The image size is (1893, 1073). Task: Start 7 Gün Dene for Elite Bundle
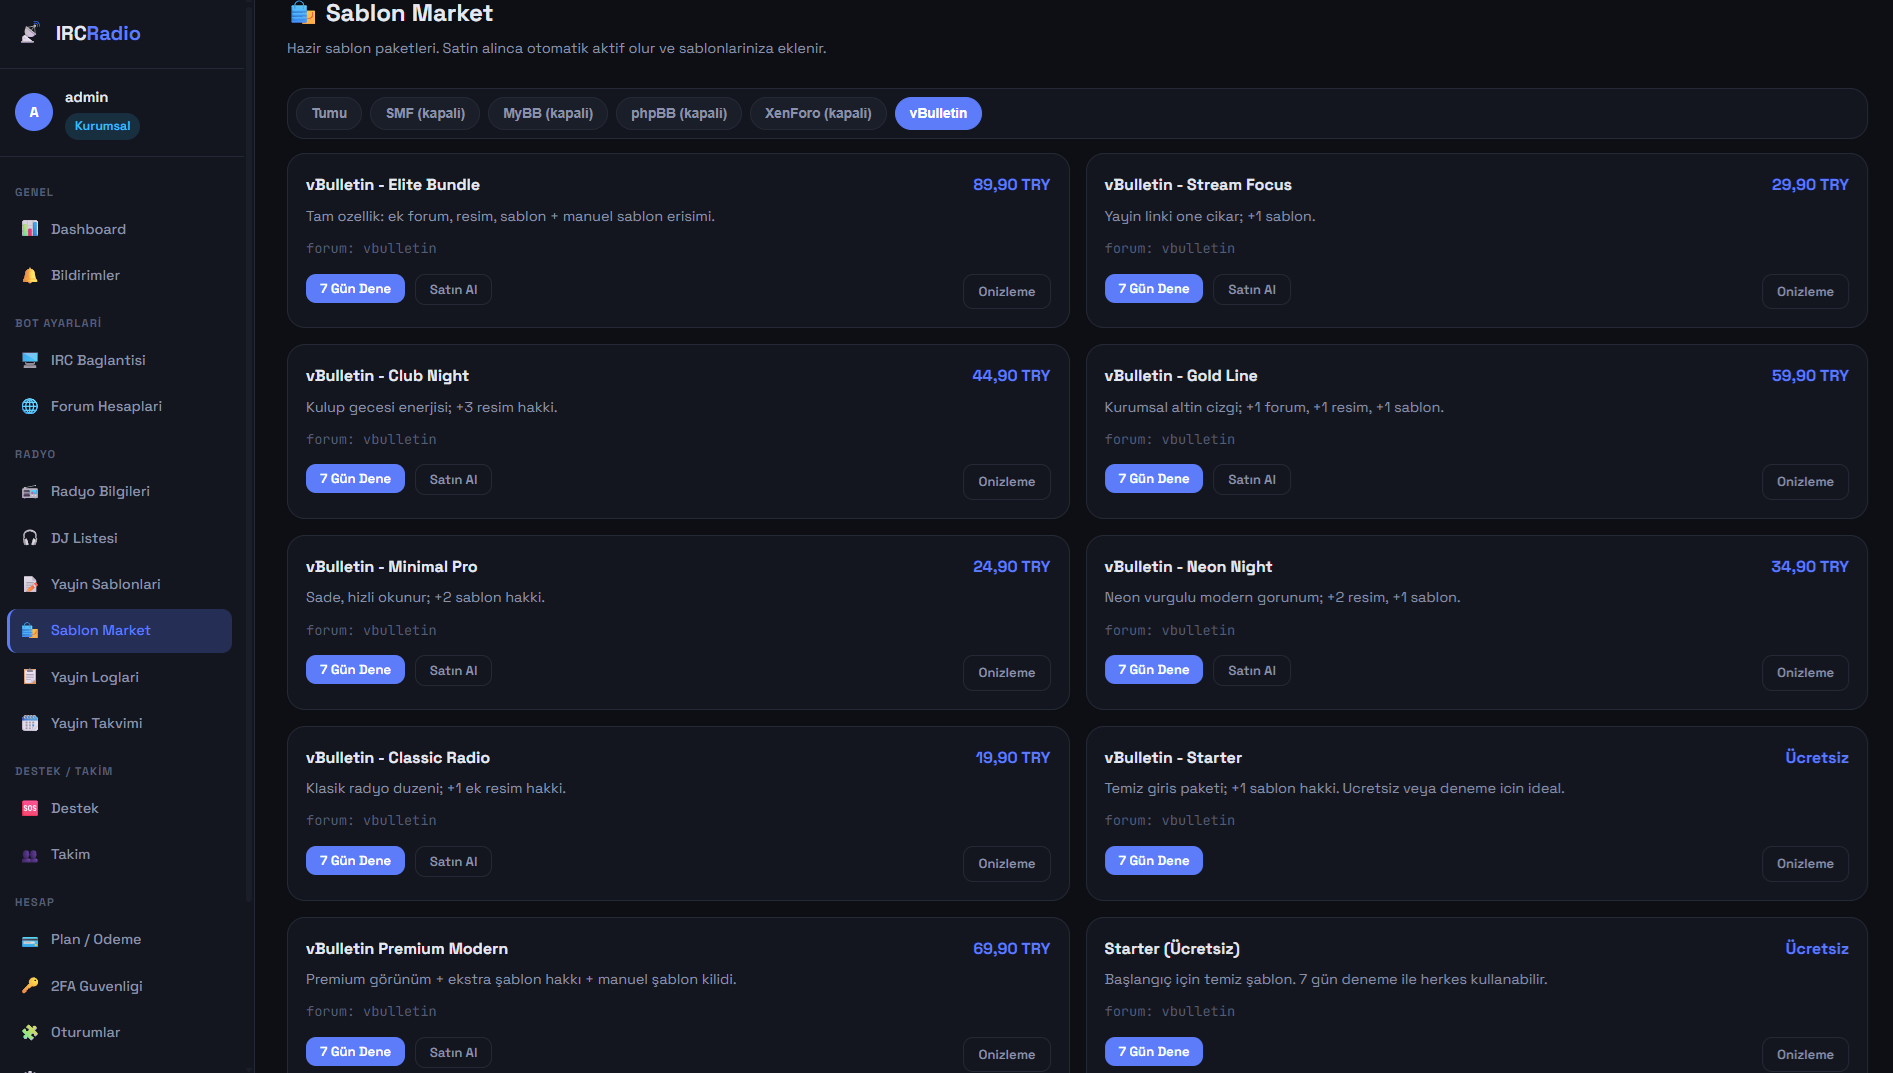355,289
